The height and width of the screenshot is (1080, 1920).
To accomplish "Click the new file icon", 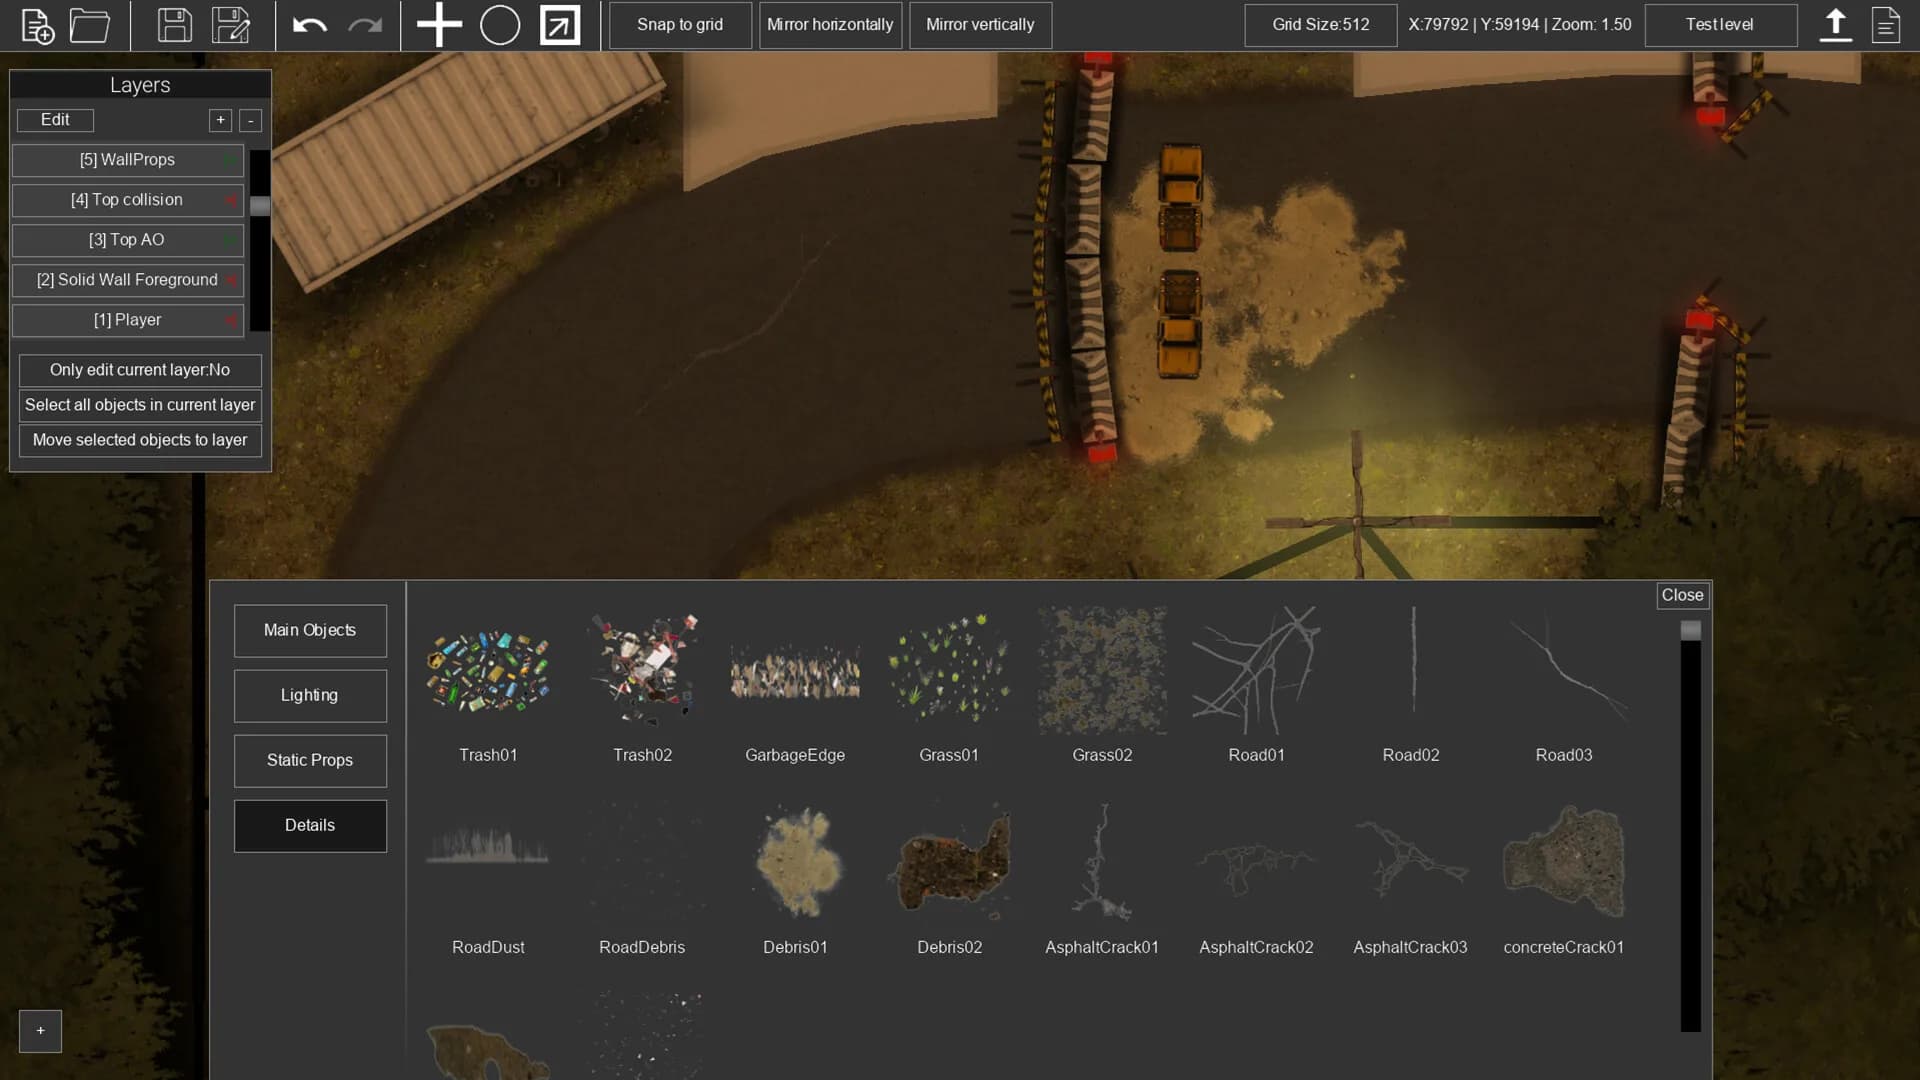I will pyautogui.click(x=37, y=25).
